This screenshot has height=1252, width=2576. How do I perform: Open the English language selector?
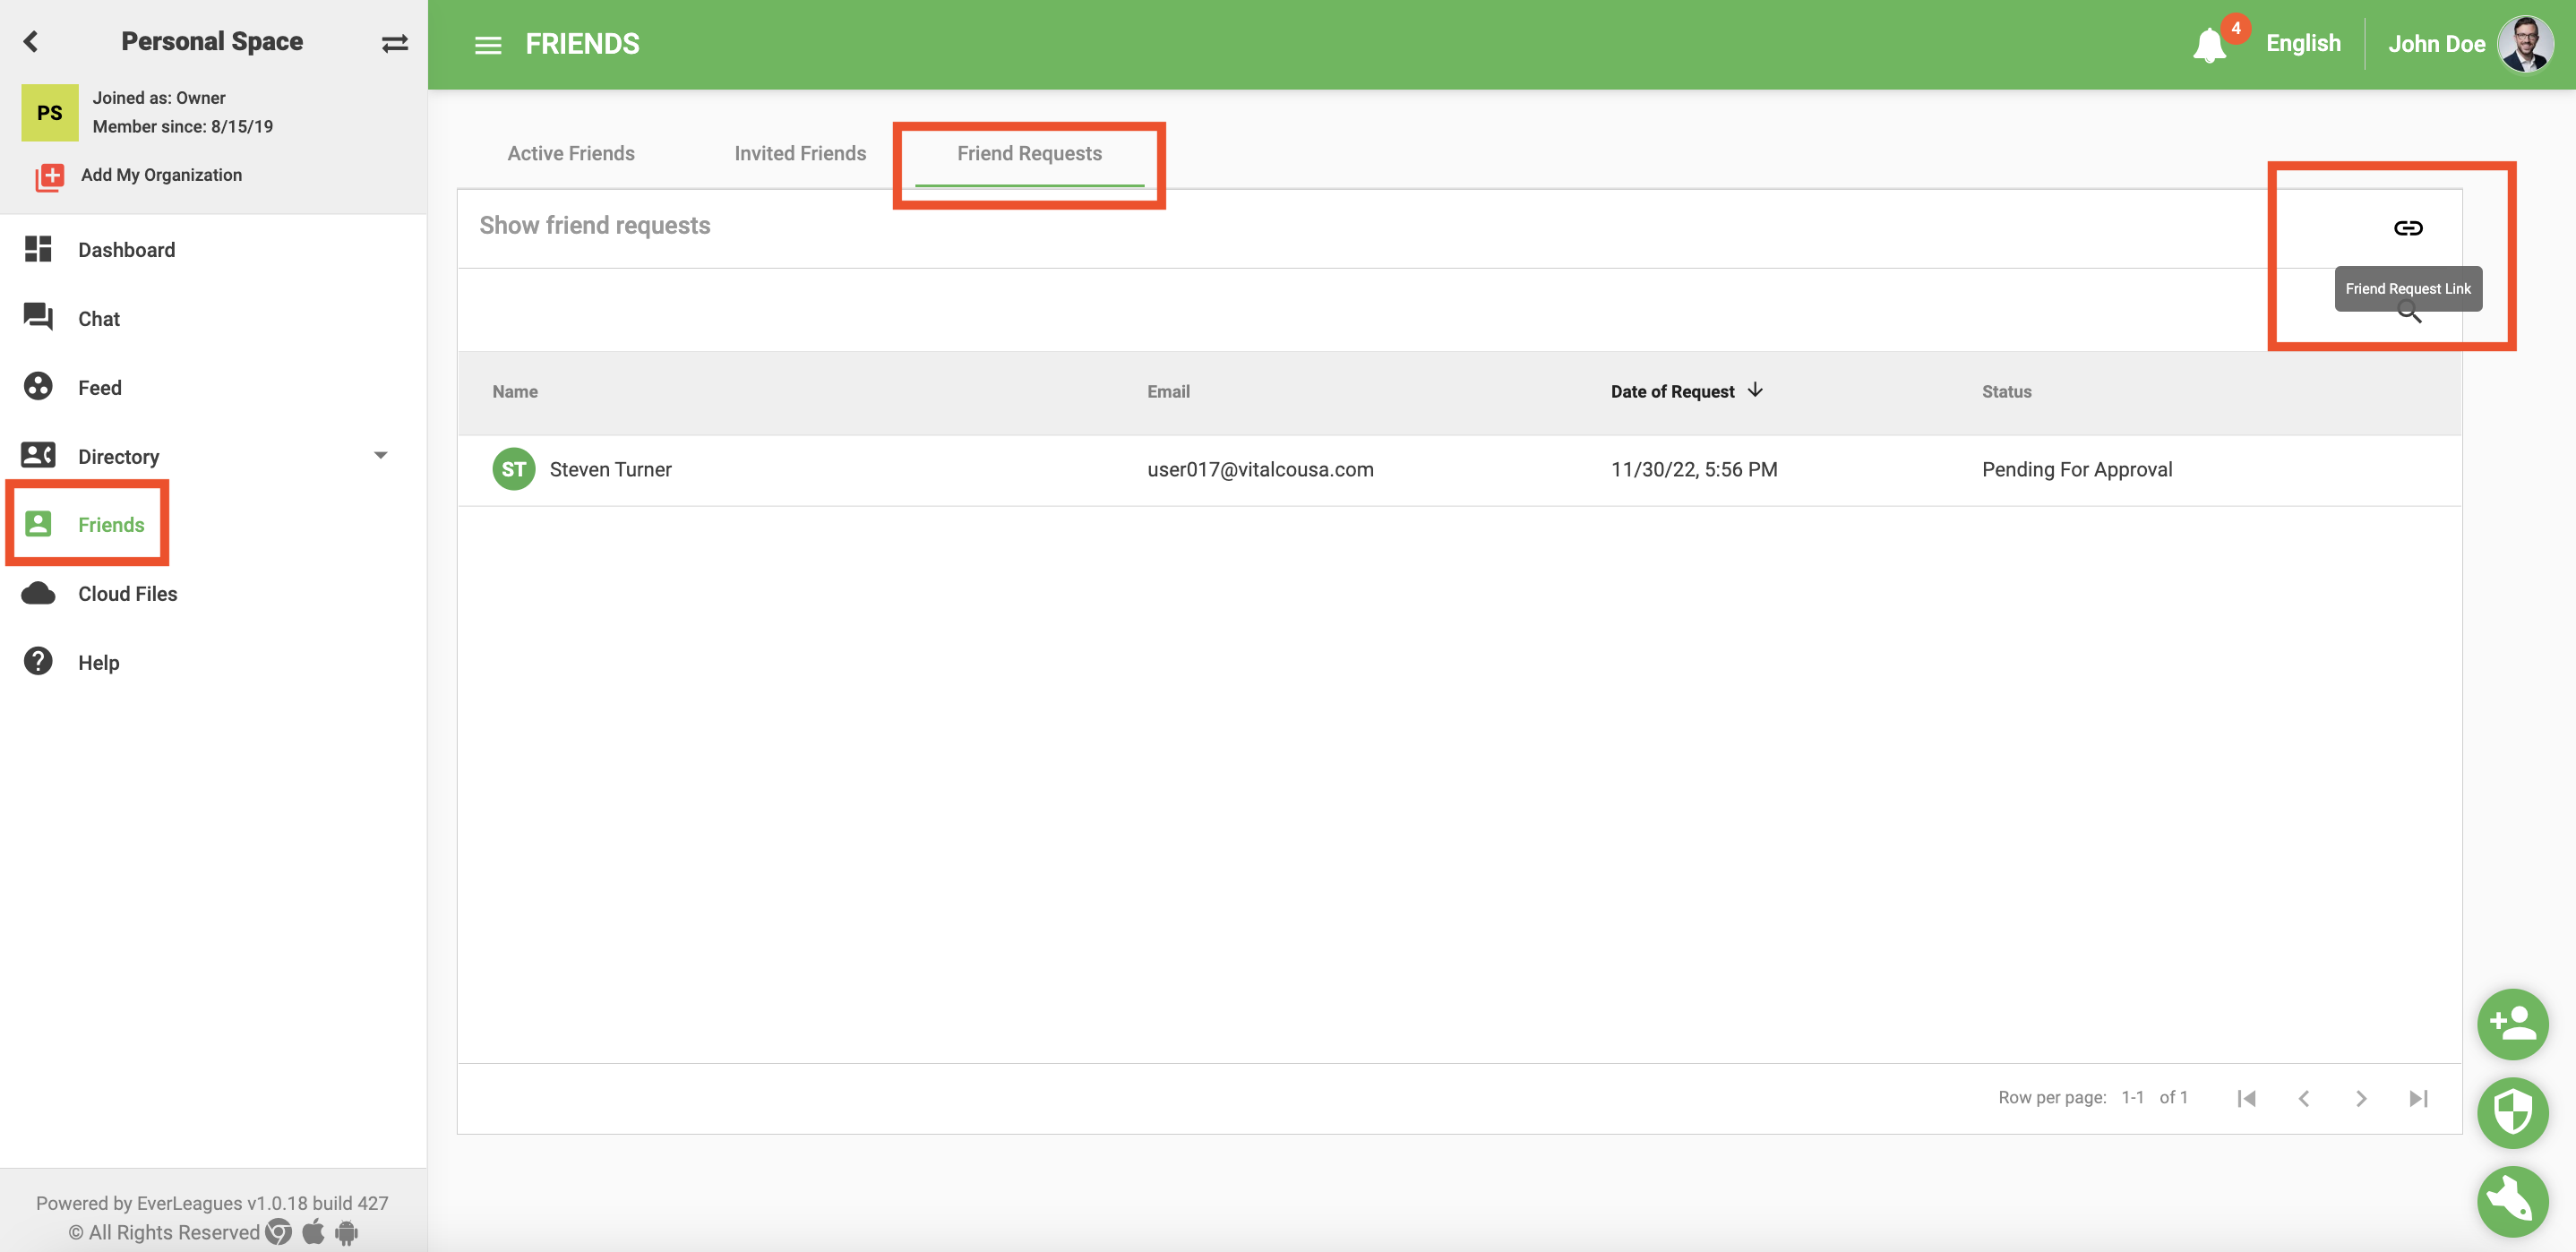point(2302,44)
